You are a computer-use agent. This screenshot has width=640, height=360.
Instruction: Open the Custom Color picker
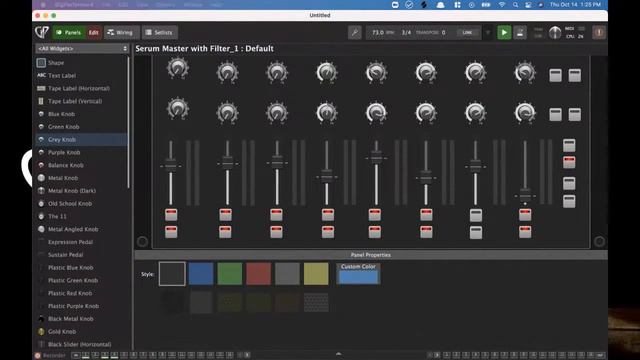(358, 273)
